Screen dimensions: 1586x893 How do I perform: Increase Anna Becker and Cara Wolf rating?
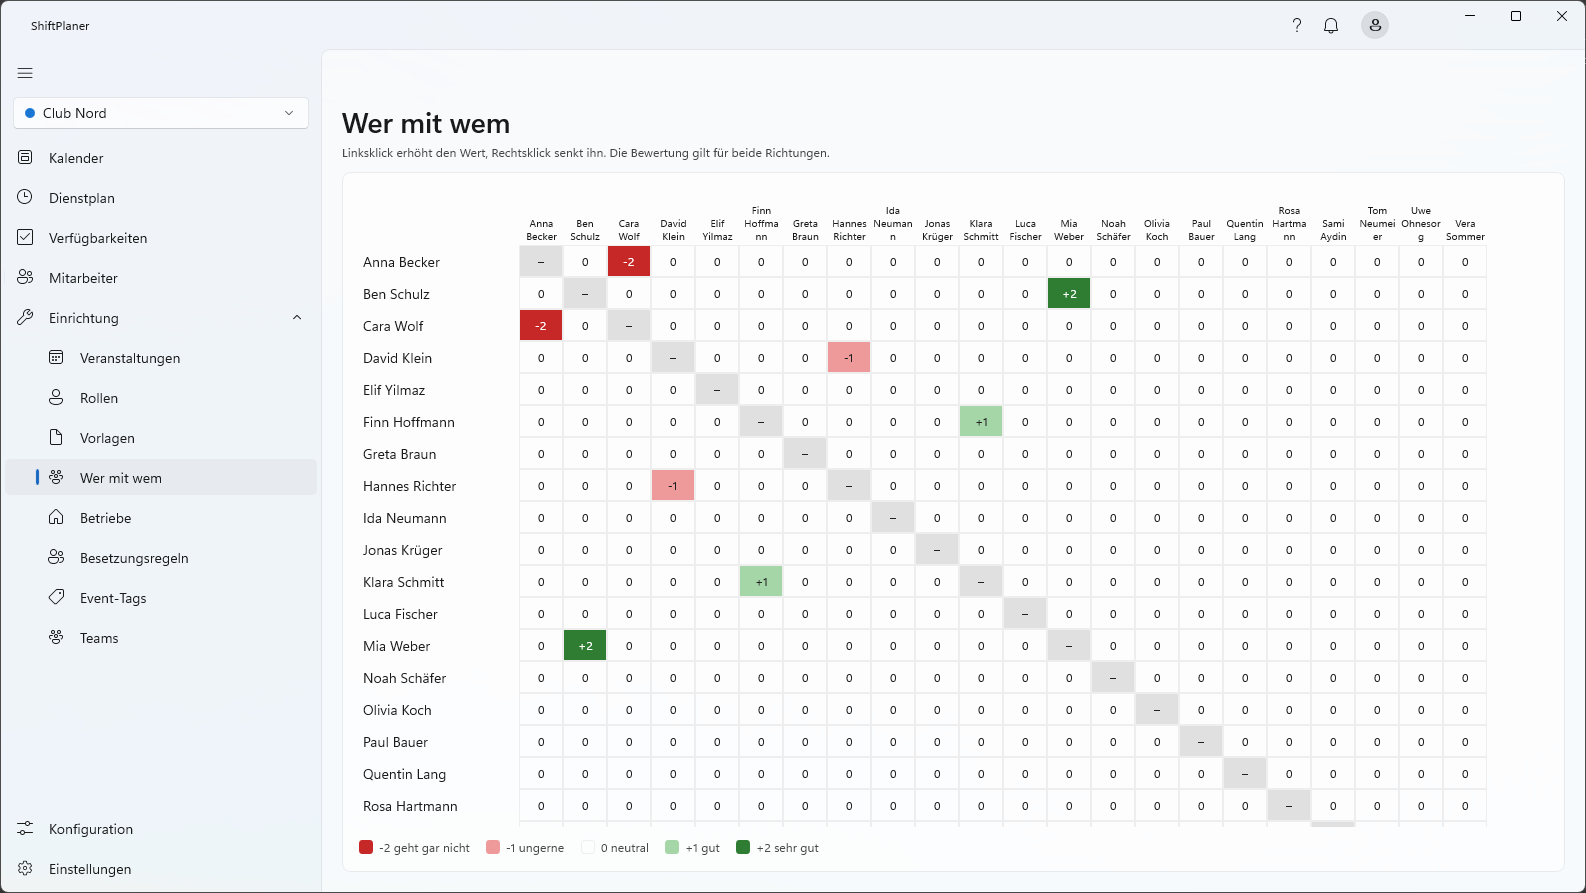tap(629, 262)
